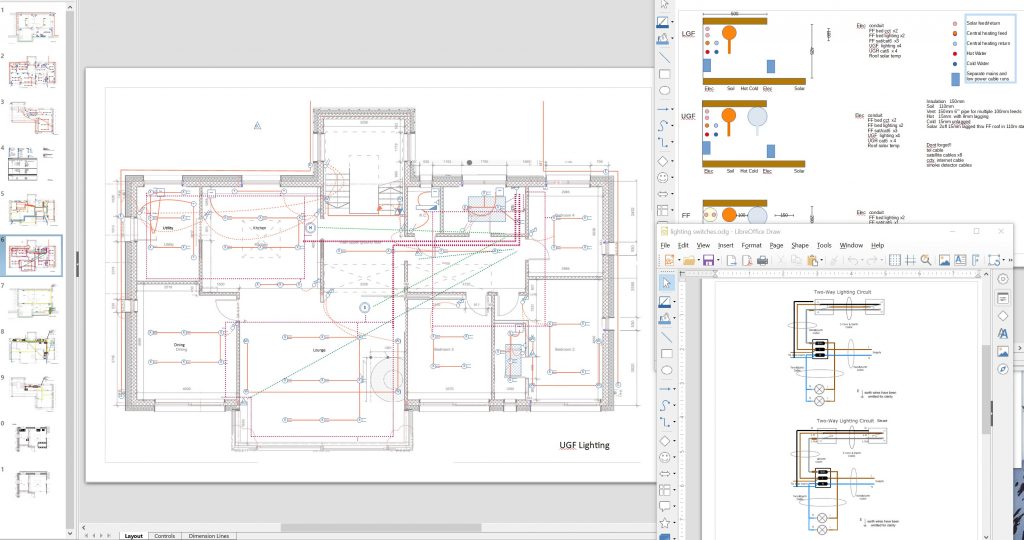
Task: Click the Zoom & Pan magnifier icon
Action: click(926, 260)
